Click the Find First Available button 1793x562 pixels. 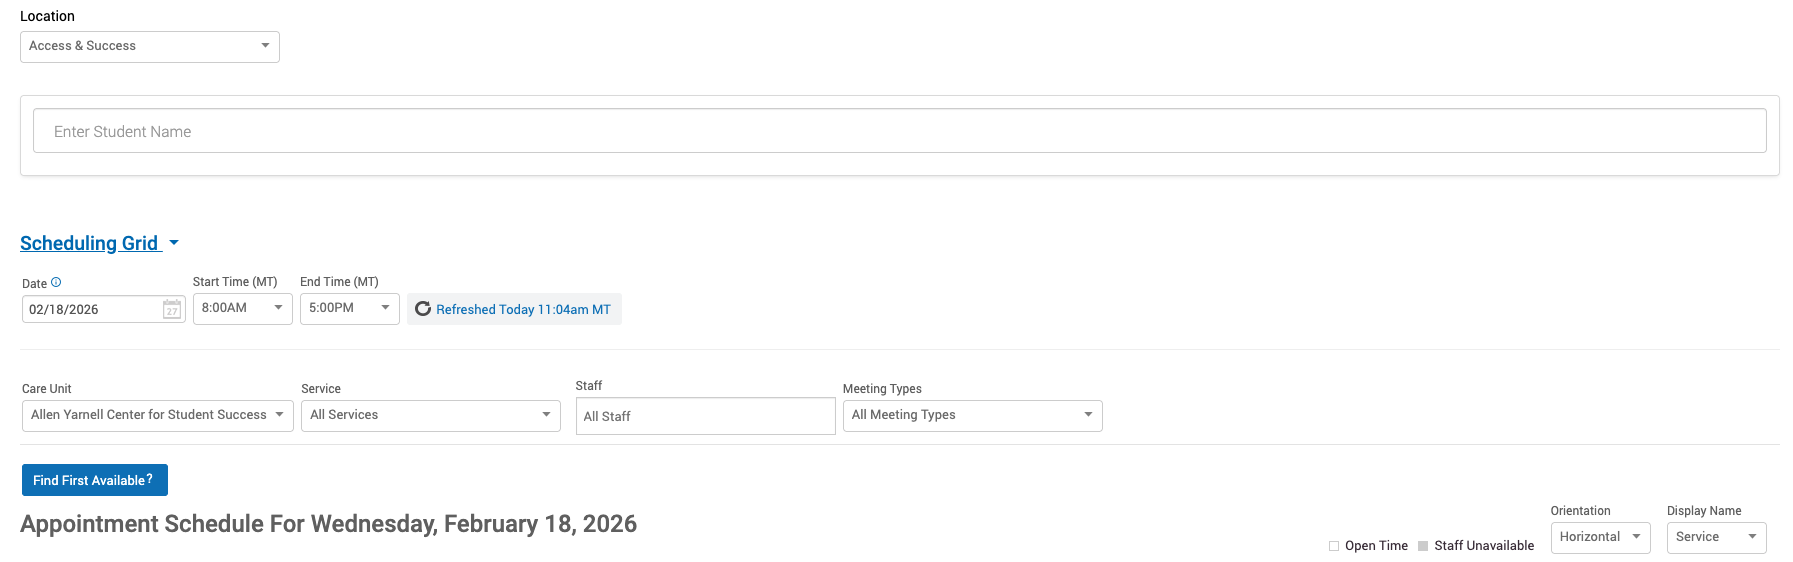click(x=95, y=480)
